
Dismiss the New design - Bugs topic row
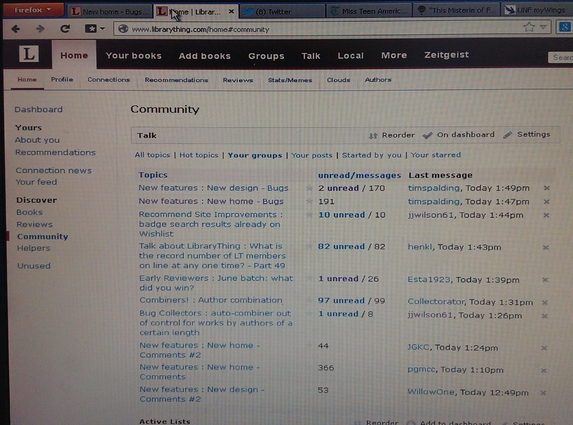coord(547,188)
